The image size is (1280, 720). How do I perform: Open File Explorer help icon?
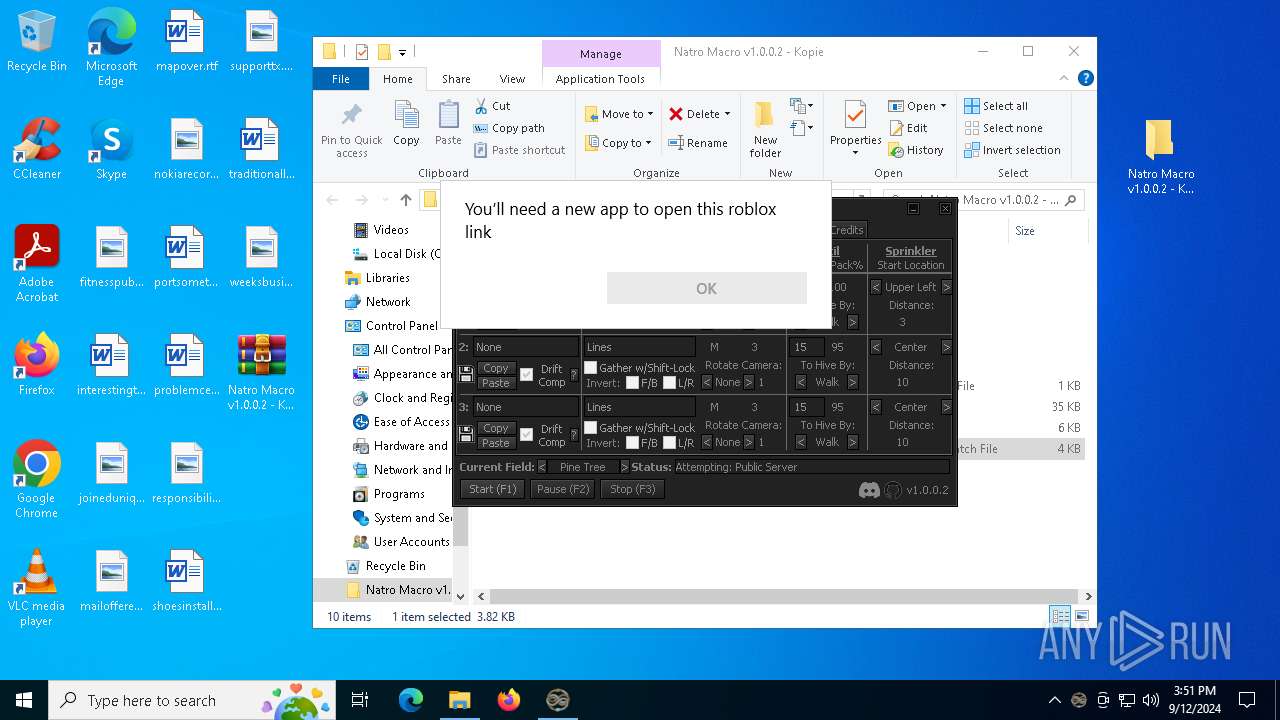point(1085,78)
